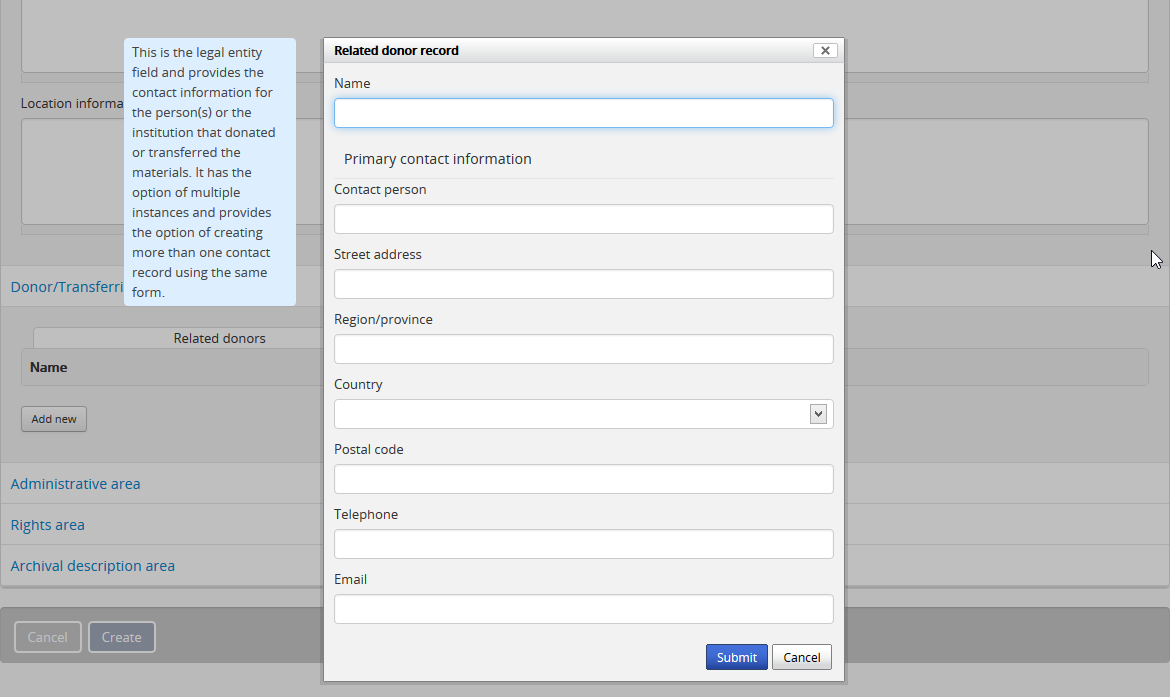Click the page-level Cancel button
Viewport: 1170px width, 697px height.
[47, 637]
